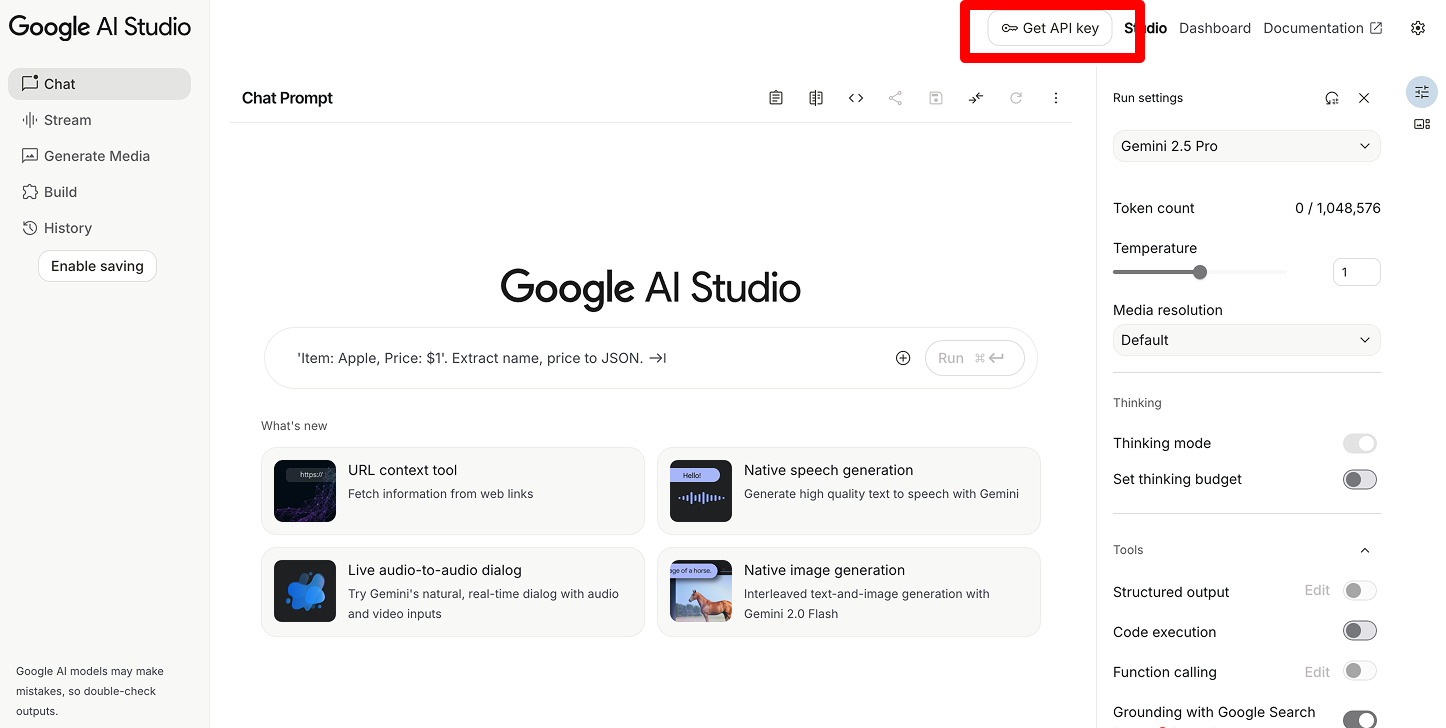Click the Live audio-to-audio dialog thumbnail

(305, 591)
